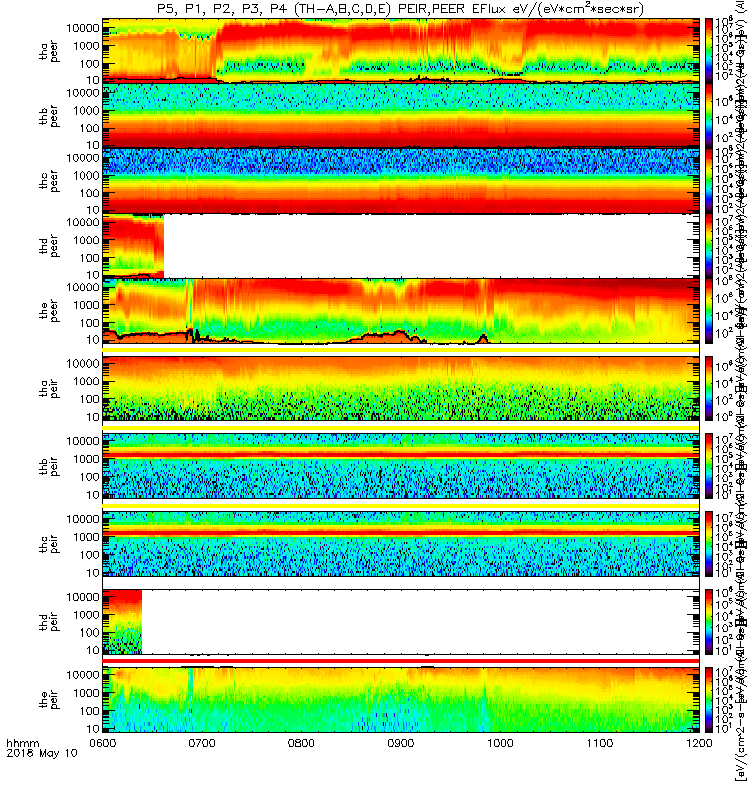
Task: Click the 1000 tick label of thd peir
Action: pyautogui.click(x=86, y=615)
